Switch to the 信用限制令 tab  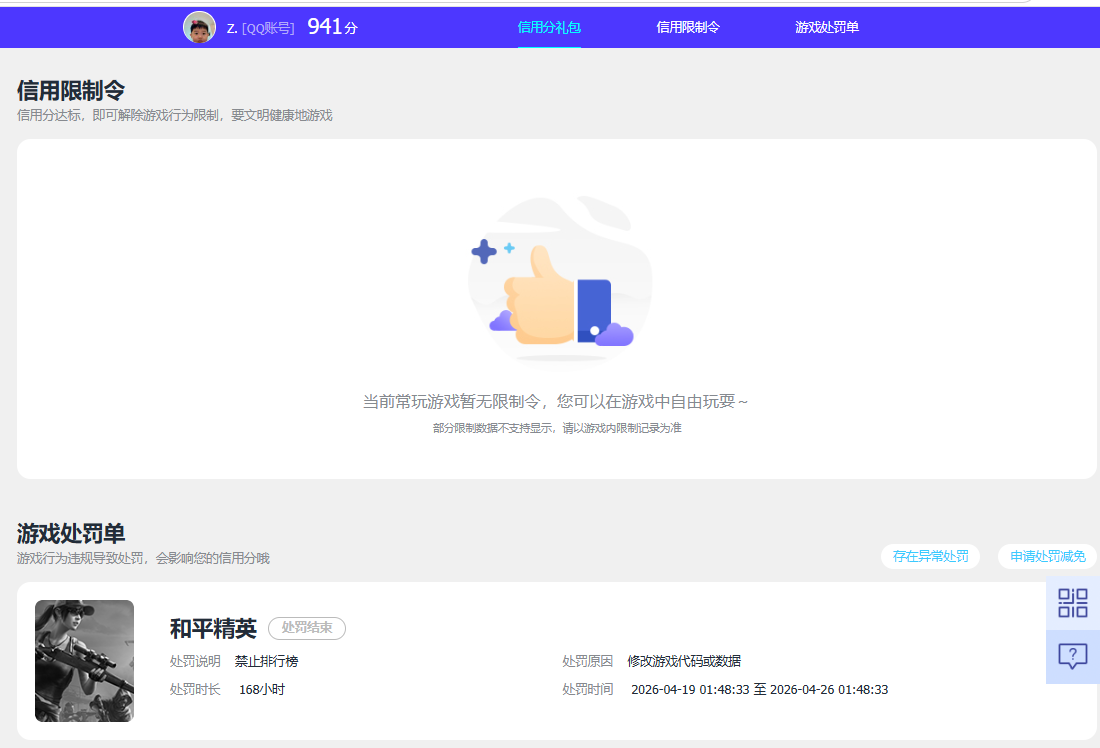tap(688, 27)
